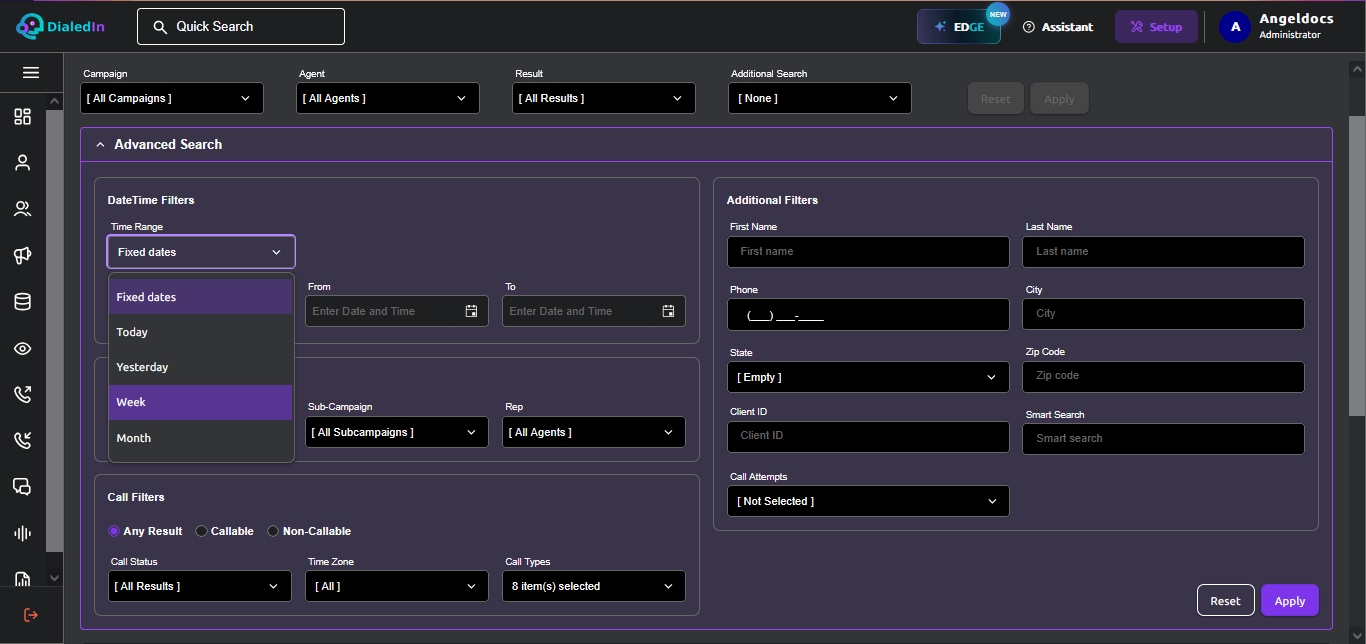
Task: Open the Sub-Campaign All Subcampaigns dropdown
Action: point(397,432)
